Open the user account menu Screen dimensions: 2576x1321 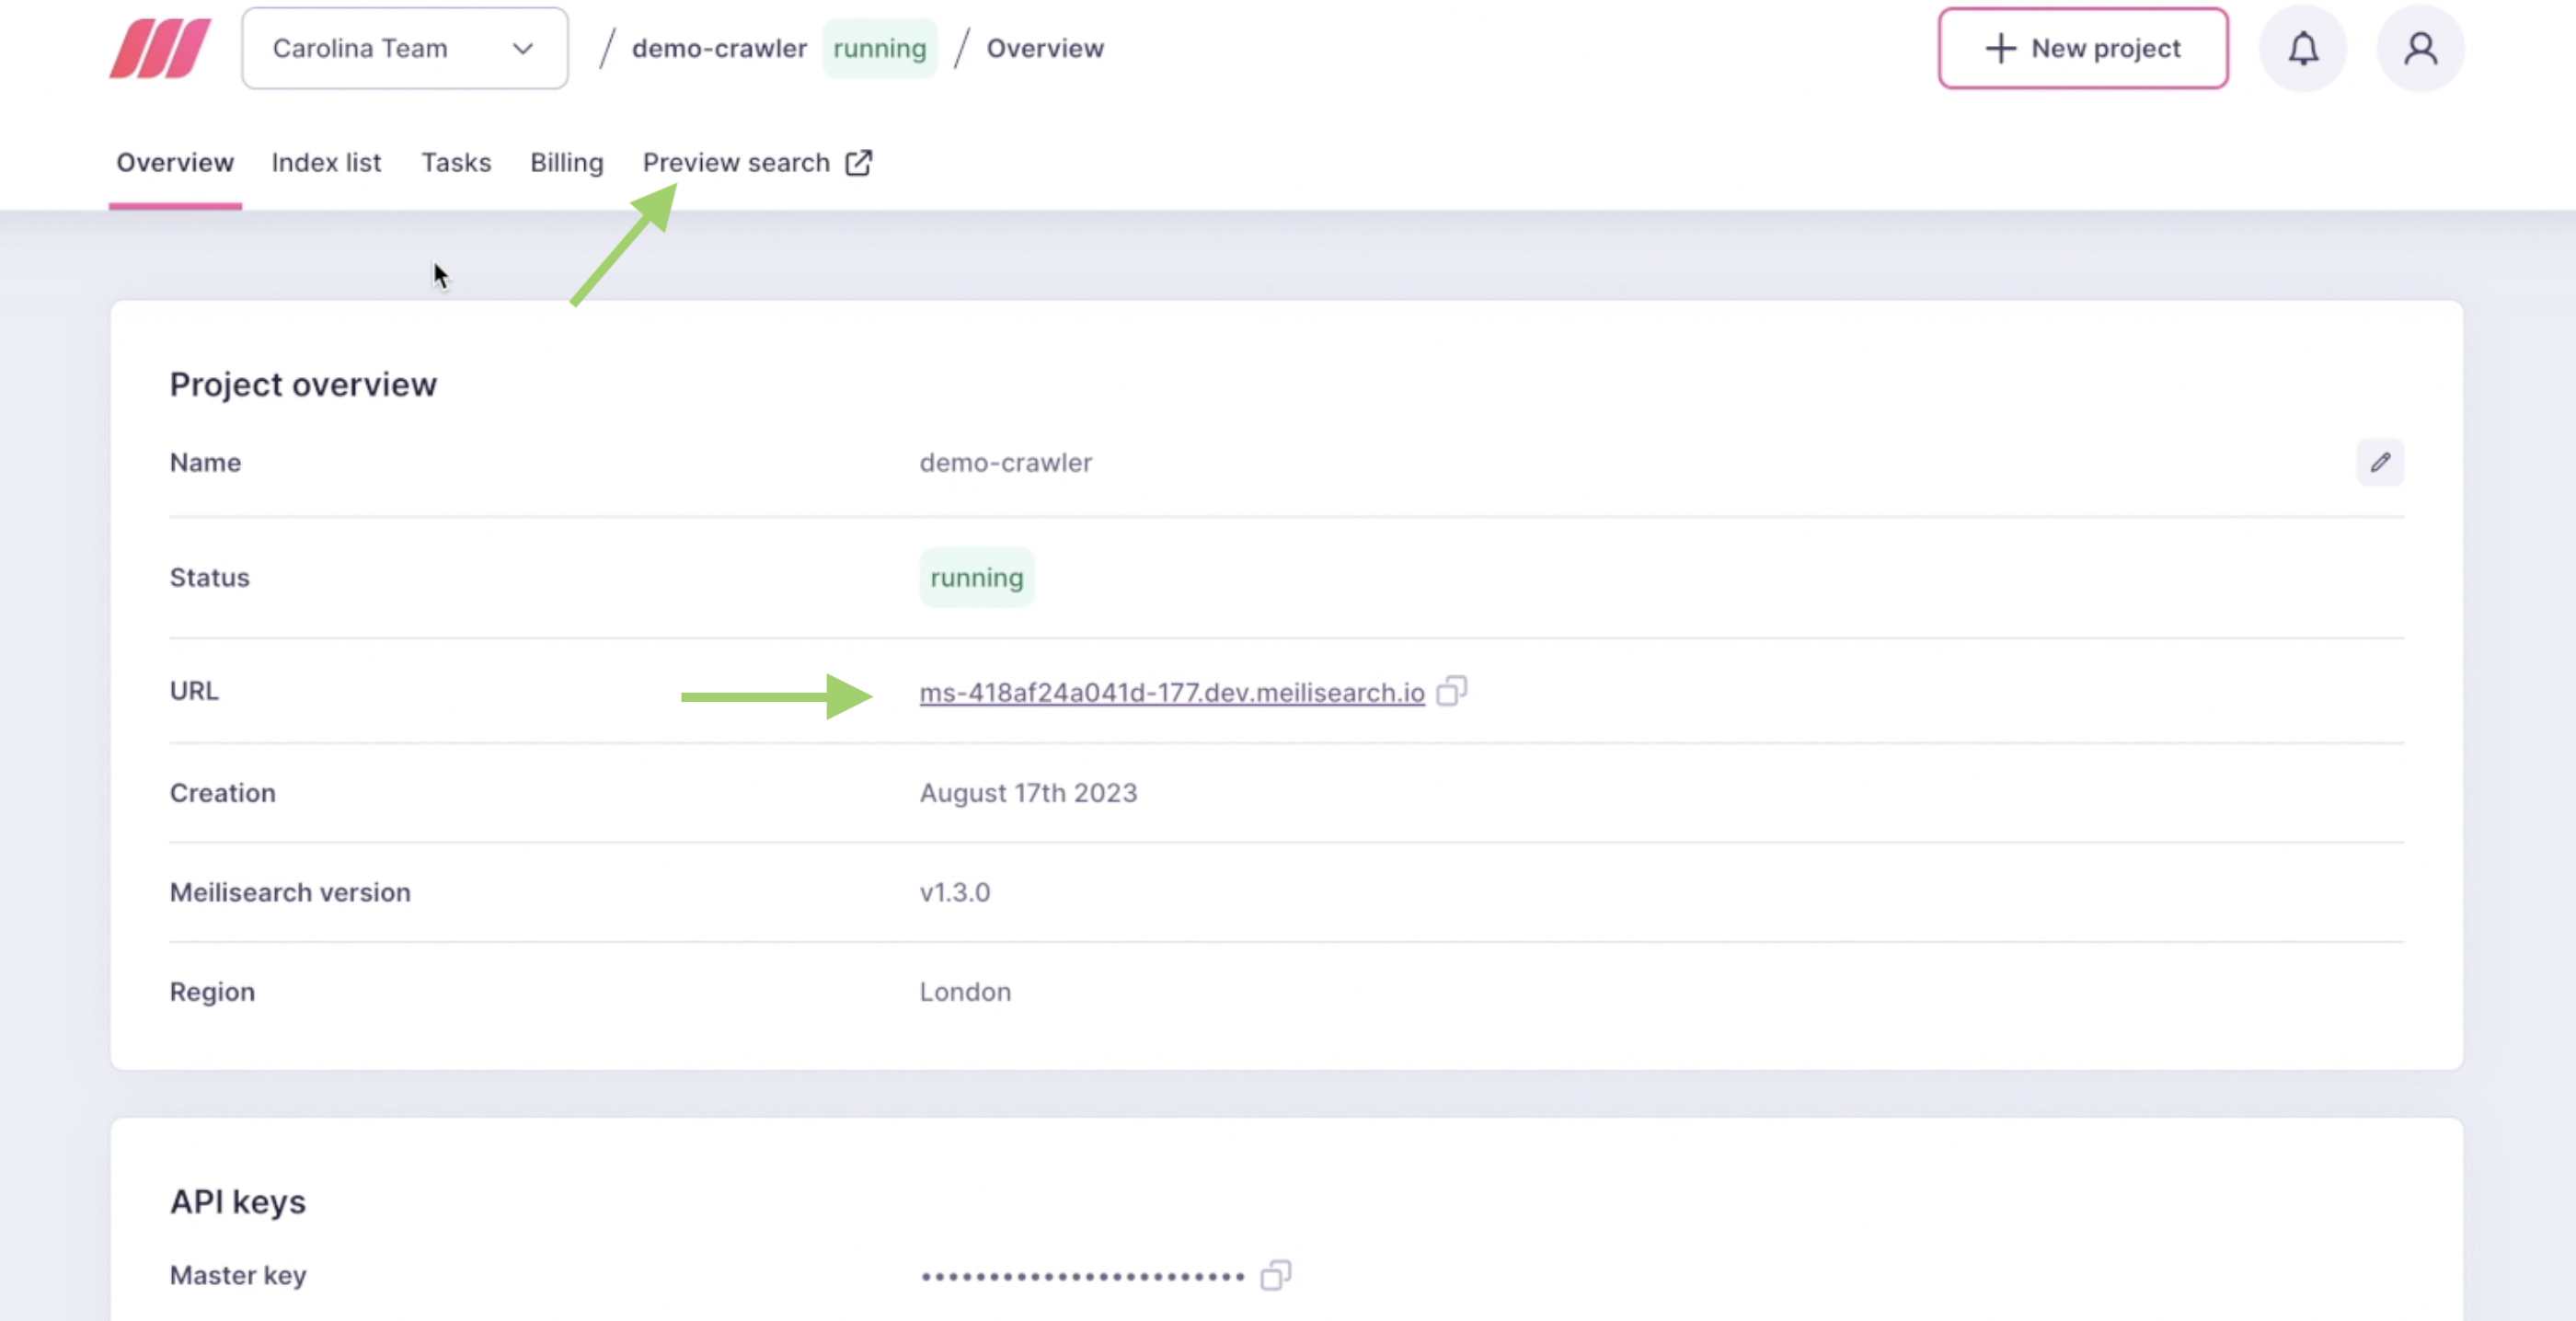tap(2420, 48)
